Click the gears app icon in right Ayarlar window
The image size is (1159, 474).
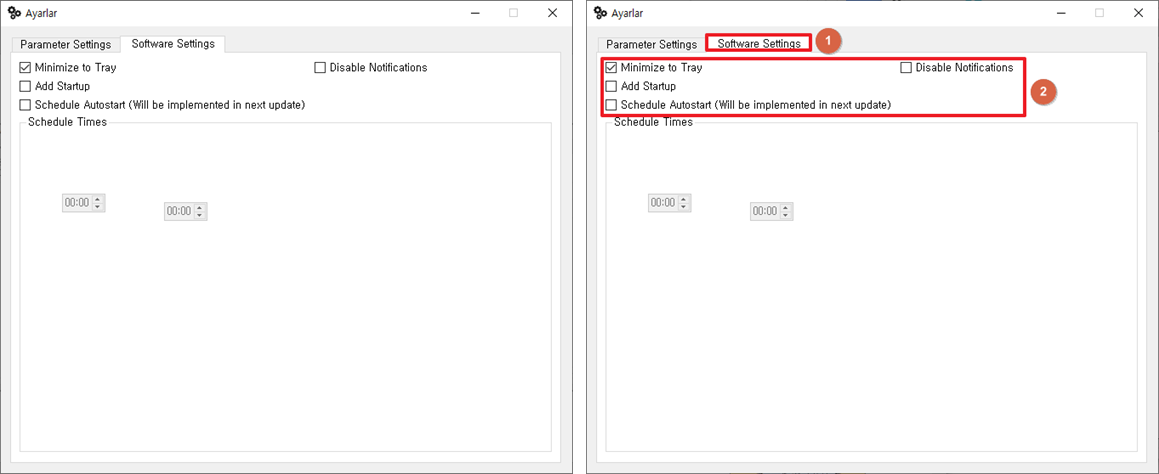click(599, 13)
